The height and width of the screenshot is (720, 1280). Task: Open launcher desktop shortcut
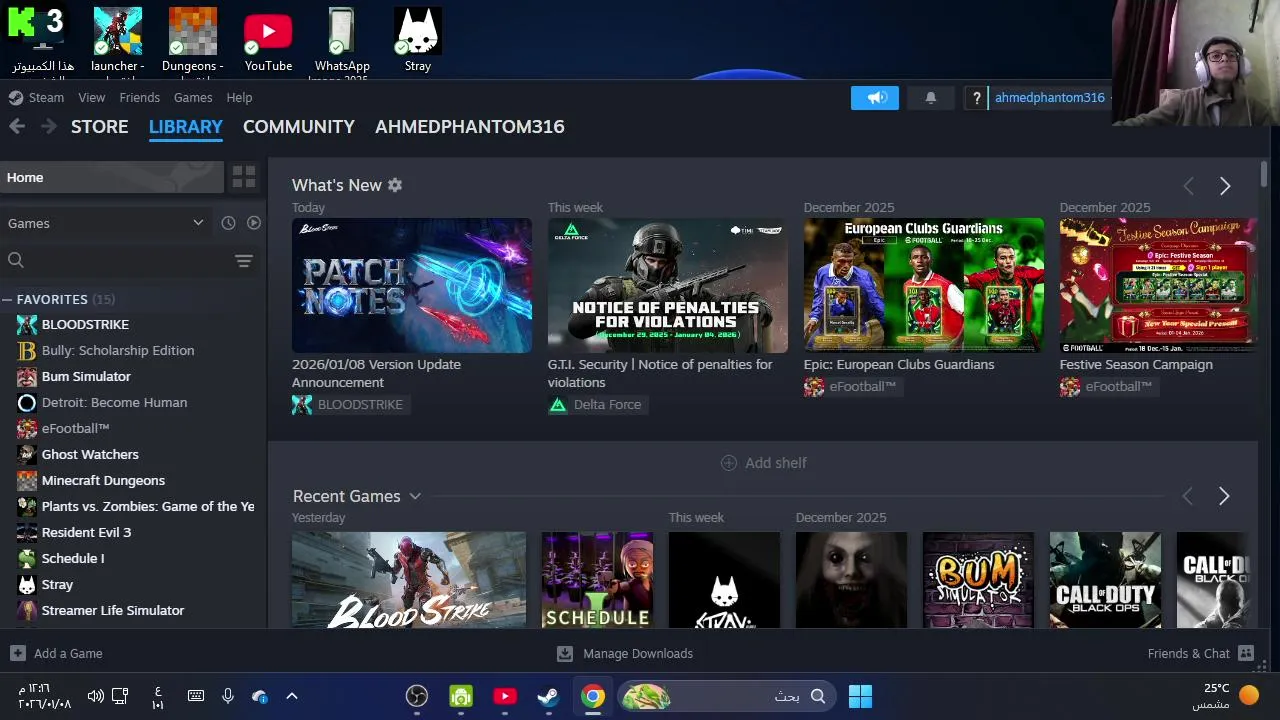[x=118, y=40]
